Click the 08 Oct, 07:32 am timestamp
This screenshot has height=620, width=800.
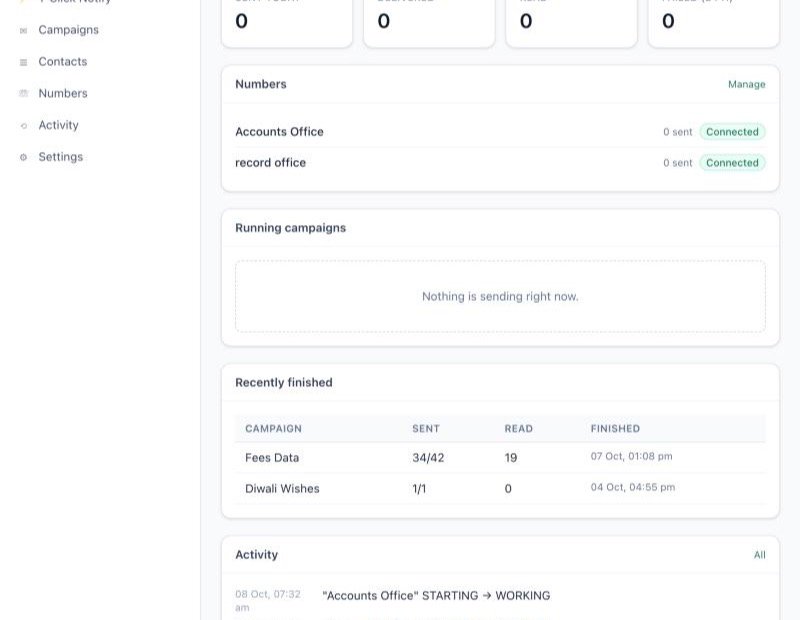point(268,601)
